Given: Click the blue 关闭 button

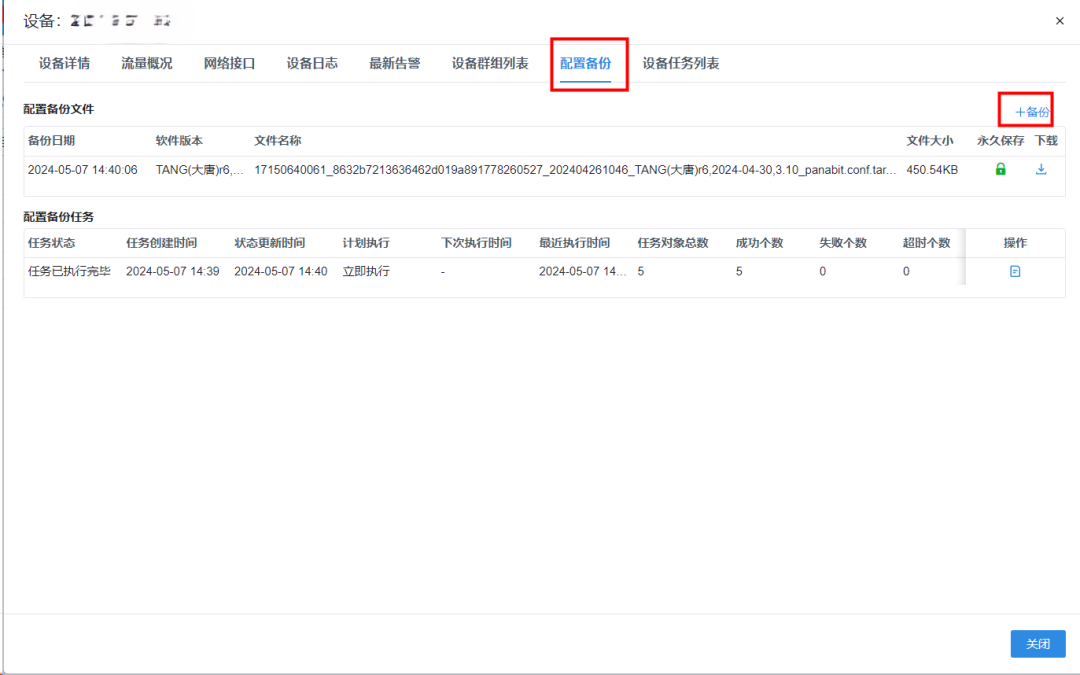Looking at the screenshot, I should click(x=1038, y=644).
